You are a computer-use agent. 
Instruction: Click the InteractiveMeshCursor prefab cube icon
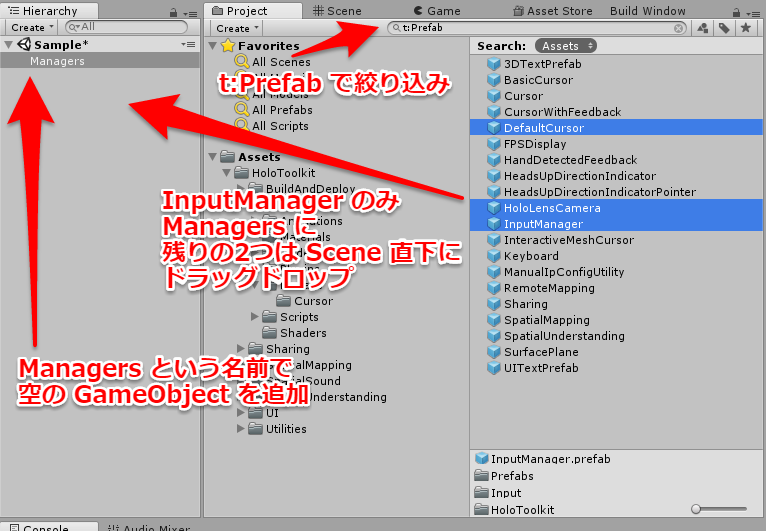(494, 240)
